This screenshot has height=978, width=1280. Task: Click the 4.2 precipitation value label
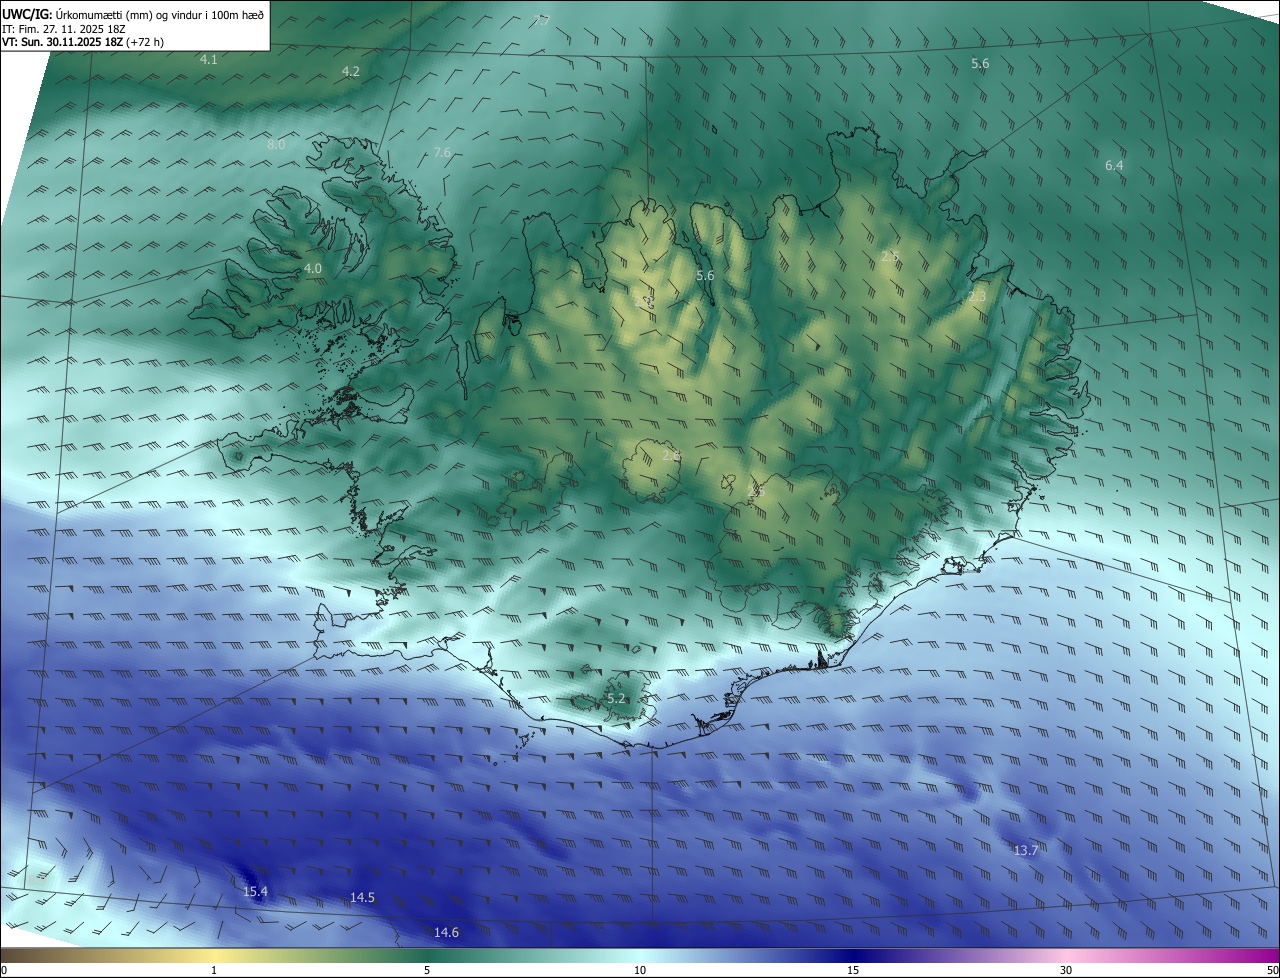click(351, 72)
